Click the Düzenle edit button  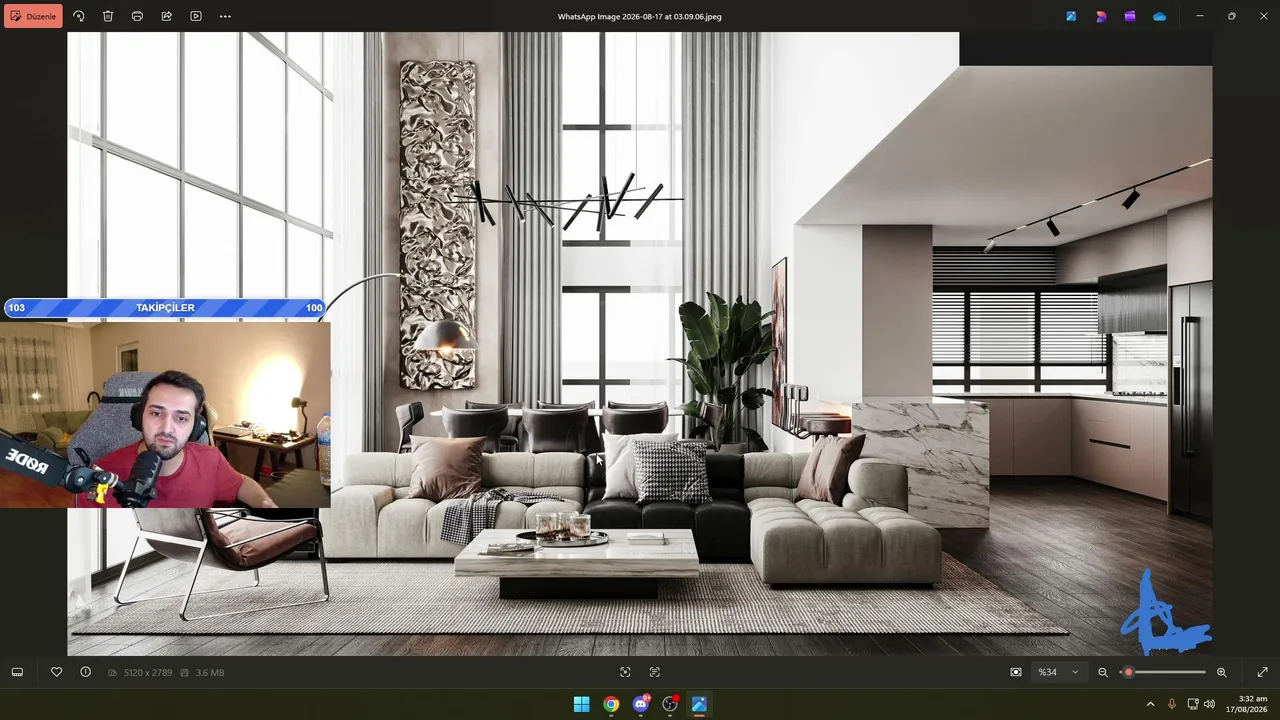(33, 16)
